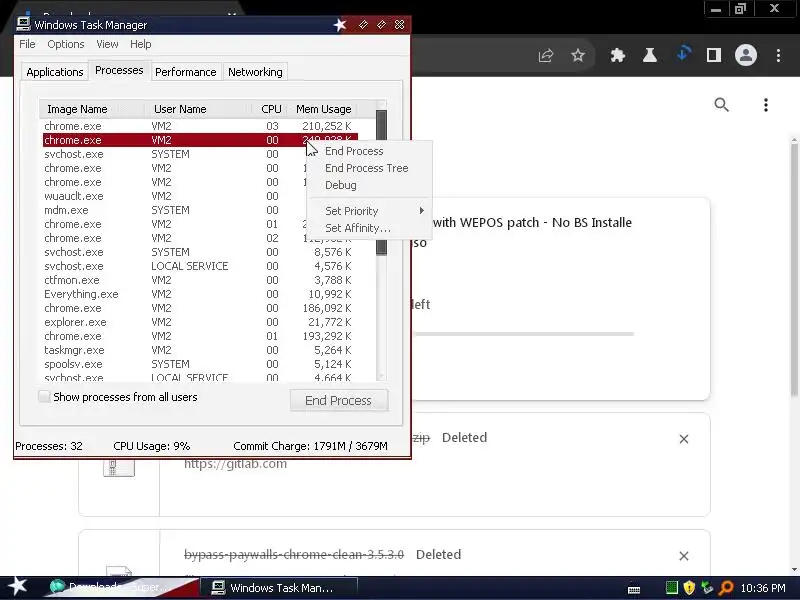Switch to the Applications tab

tap(55, 72)
